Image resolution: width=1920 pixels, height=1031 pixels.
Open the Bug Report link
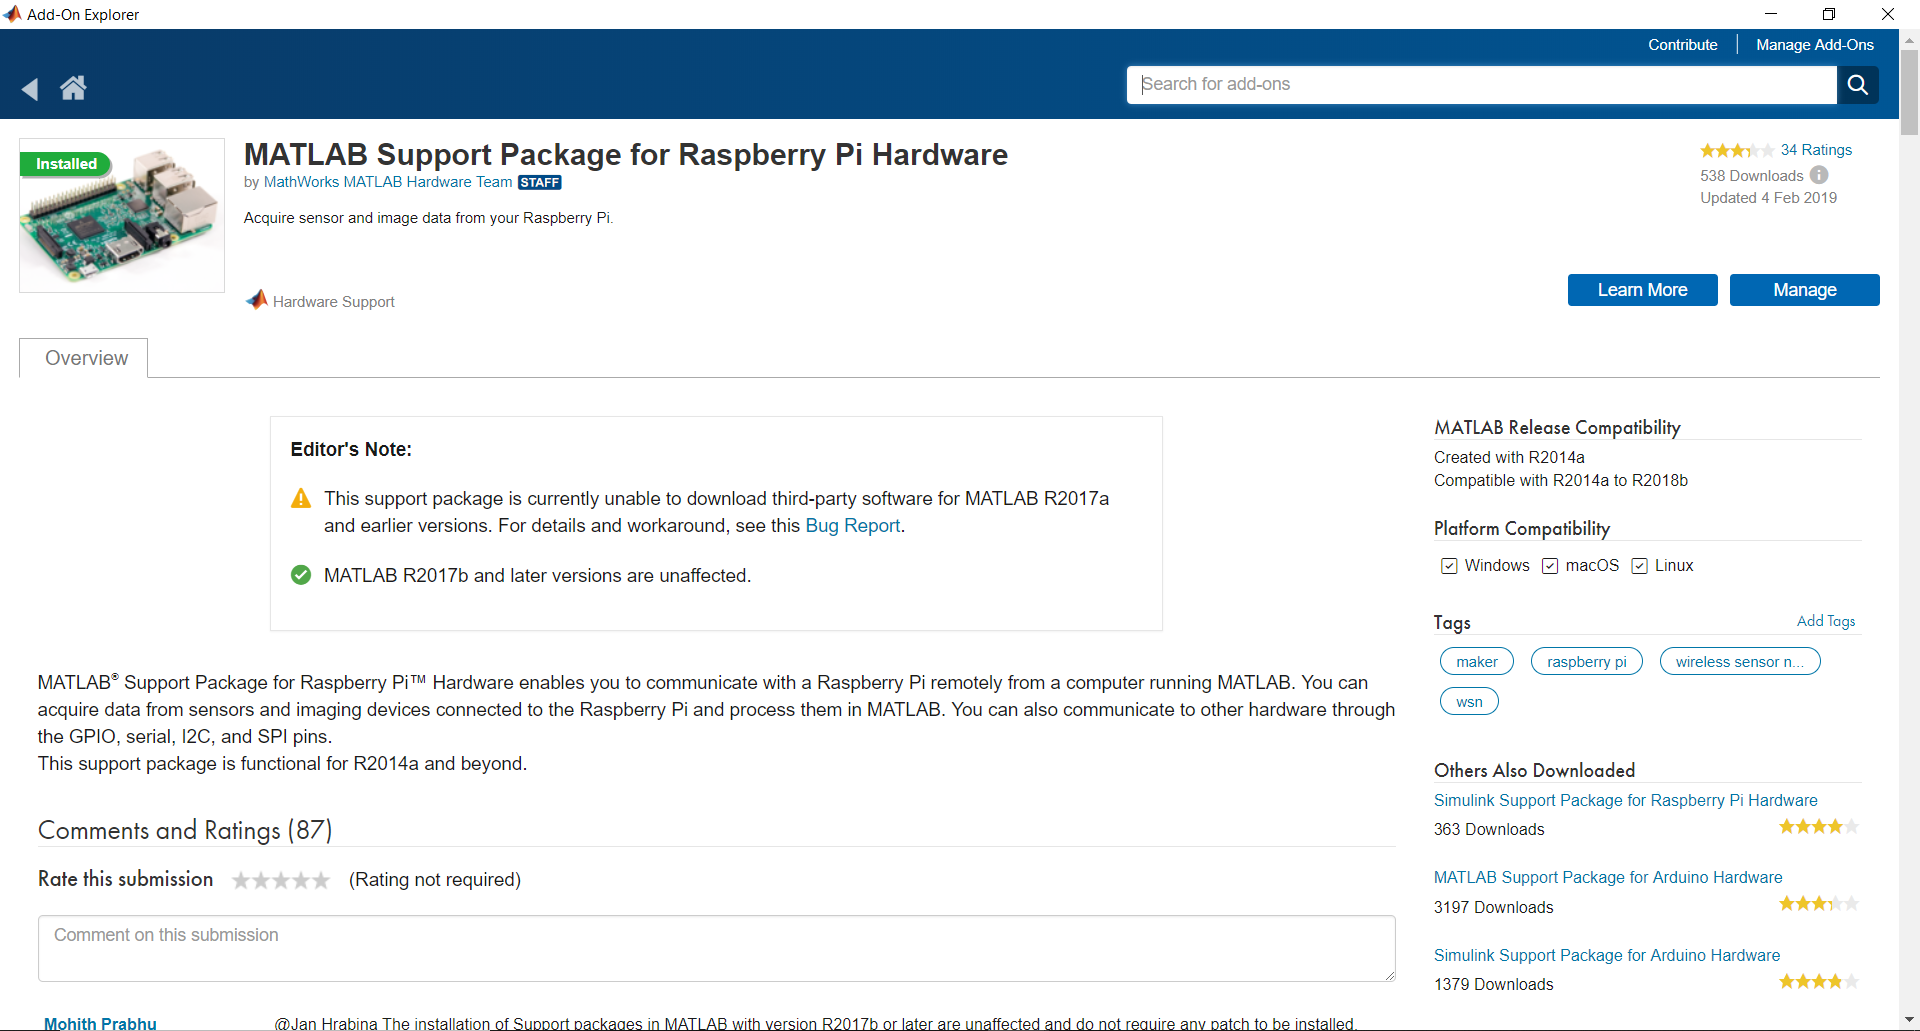point(853,526)
